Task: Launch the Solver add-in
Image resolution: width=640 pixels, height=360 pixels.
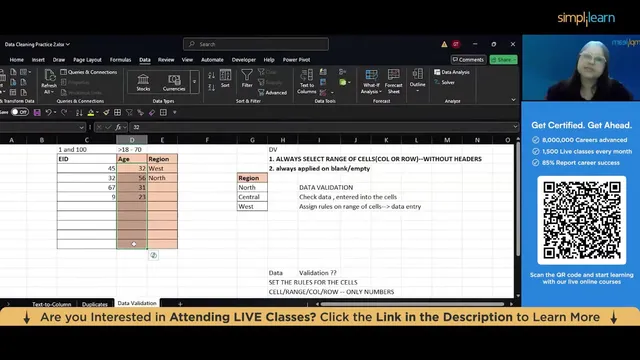Action: (x=444, y=82)
